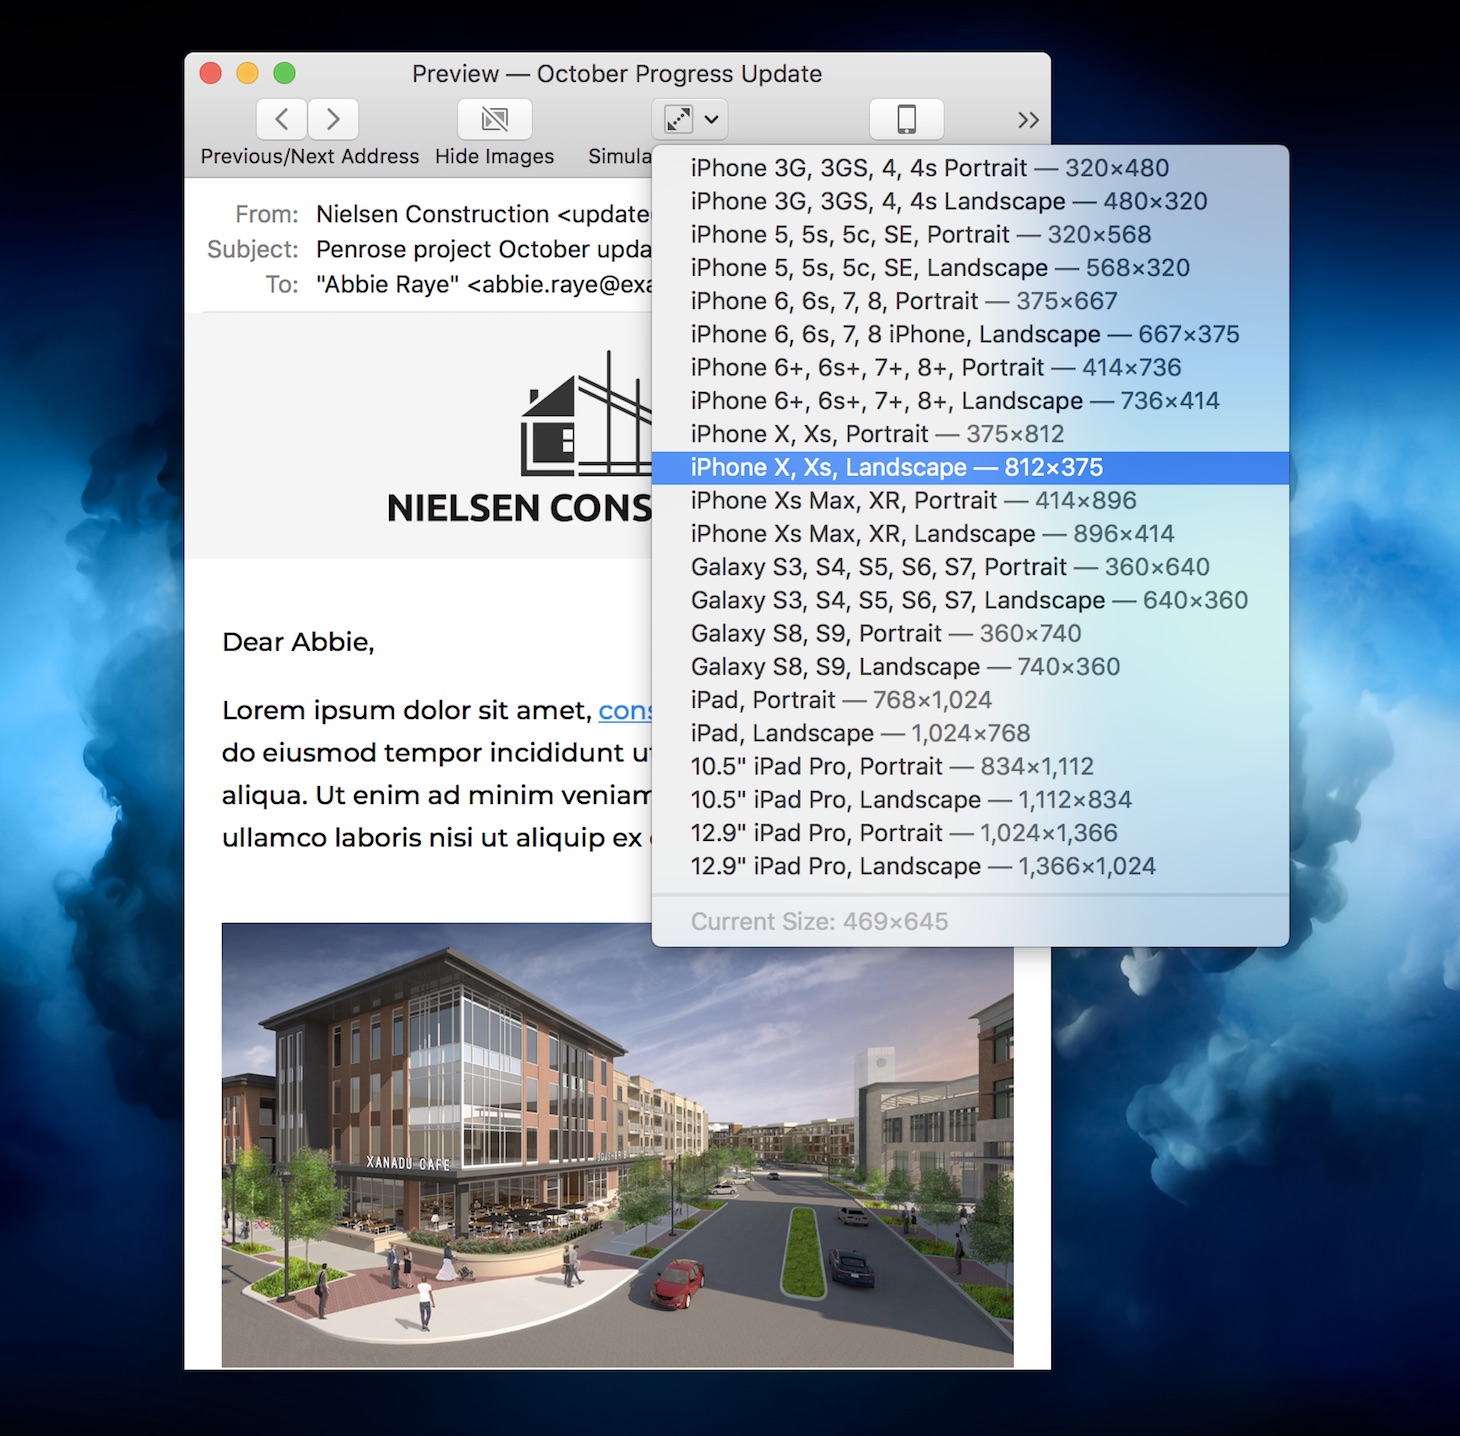Pick iPhone 6, 6s, 7, 8, Portrait 375×667
Screen dimensions: 1460x1436
coord(970,301)
